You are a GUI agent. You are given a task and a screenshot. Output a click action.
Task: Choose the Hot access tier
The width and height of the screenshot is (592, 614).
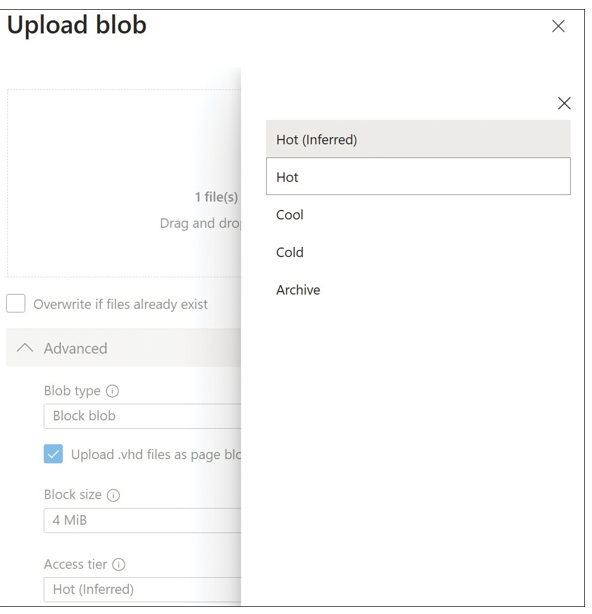point(418,176)
